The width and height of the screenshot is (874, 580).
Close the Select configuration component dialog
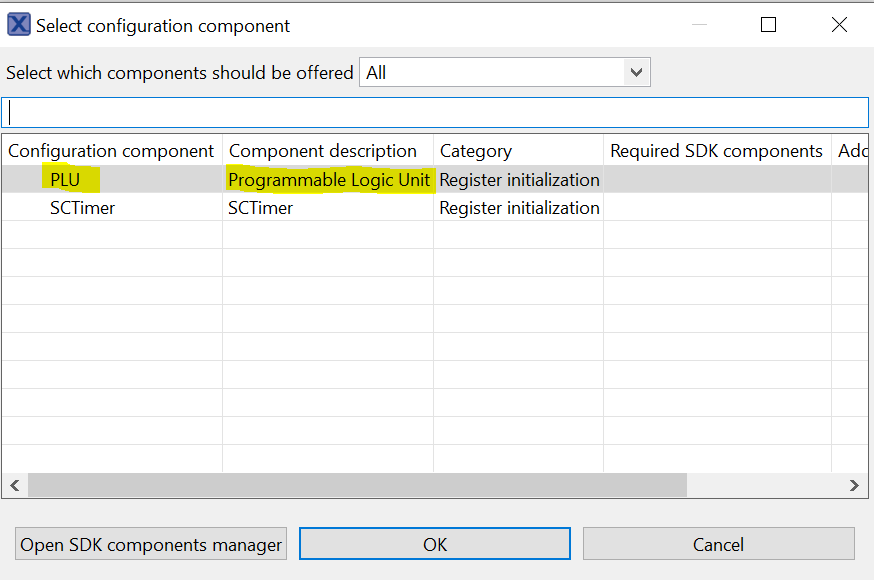point(839,25)
